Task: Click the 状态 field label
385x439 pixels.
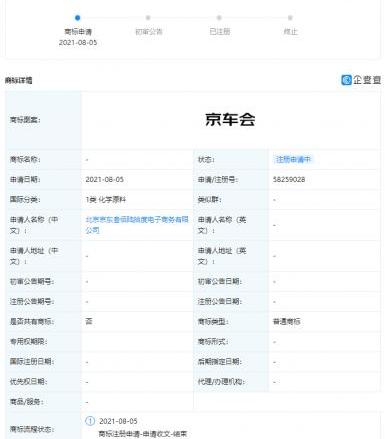Action: [206, 159]
